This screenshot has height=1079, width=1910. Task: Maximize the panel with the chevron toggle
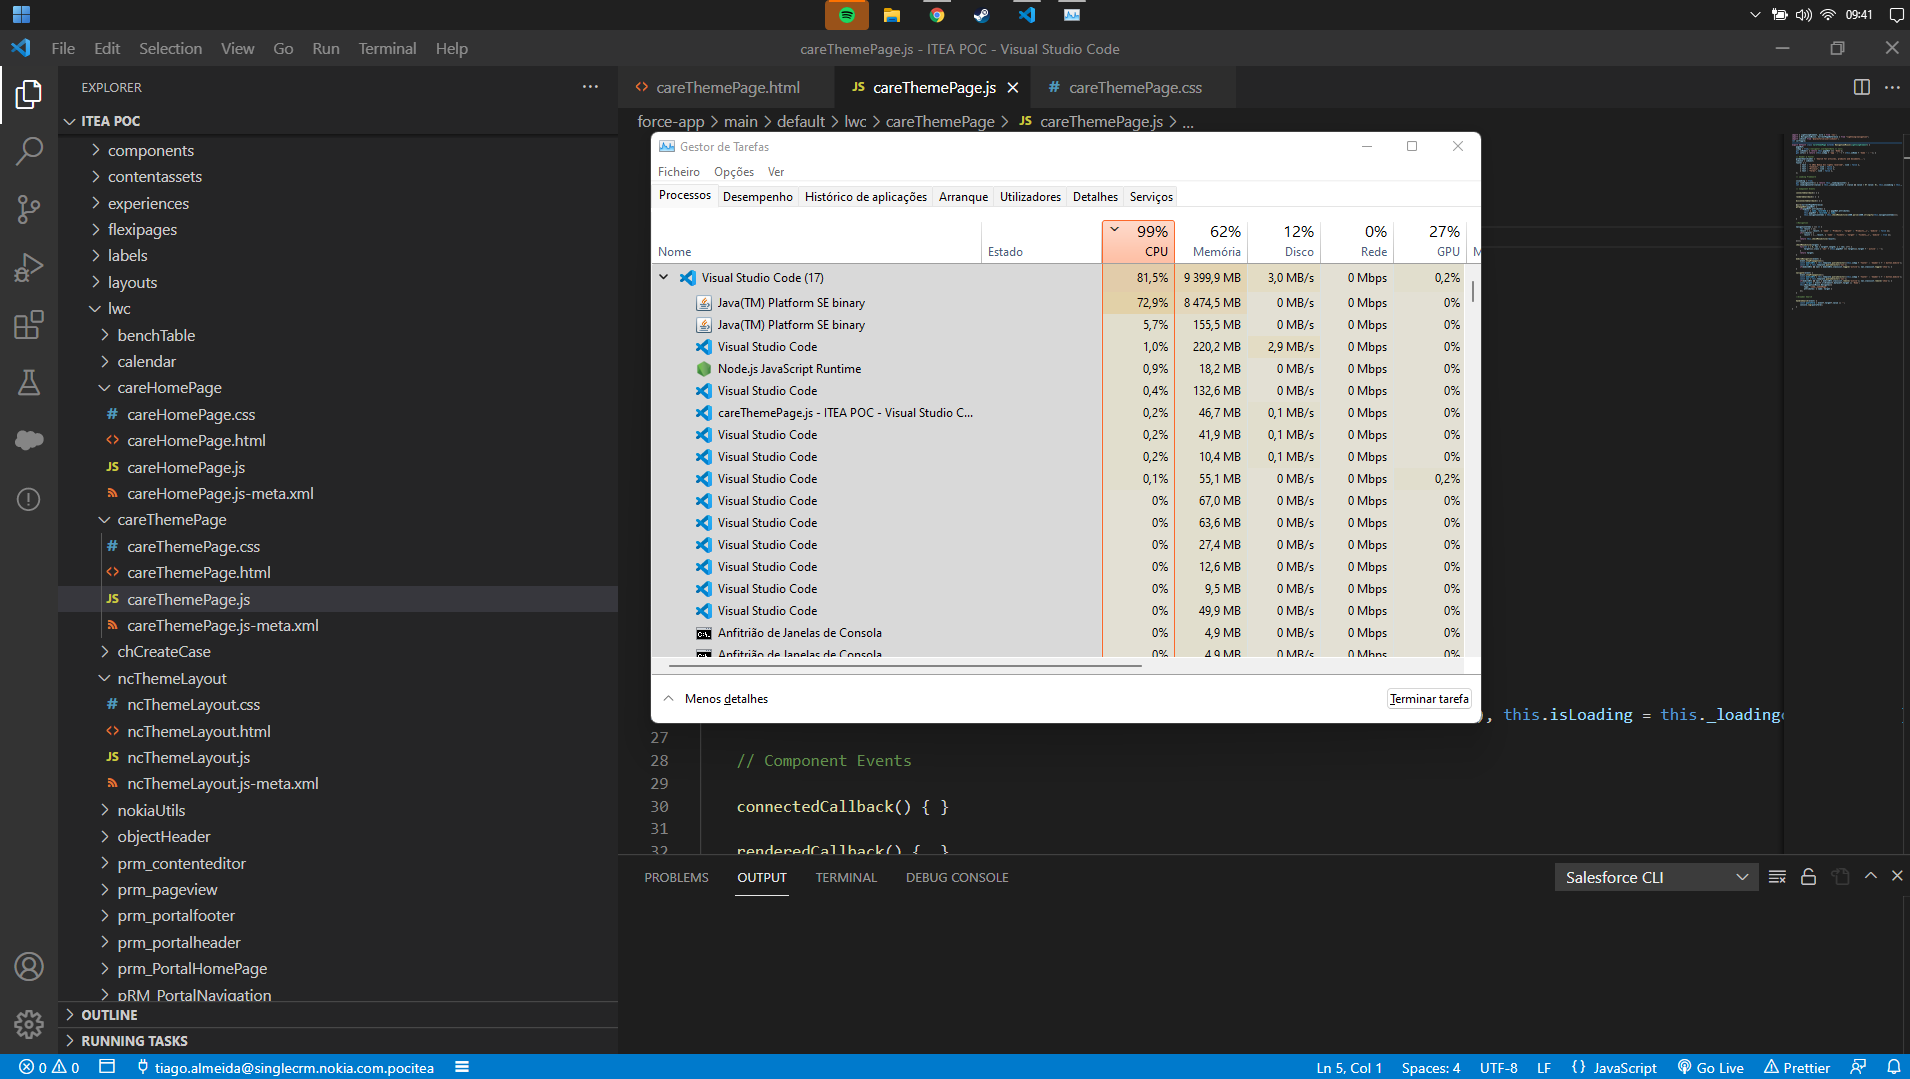coord(1869,876)
